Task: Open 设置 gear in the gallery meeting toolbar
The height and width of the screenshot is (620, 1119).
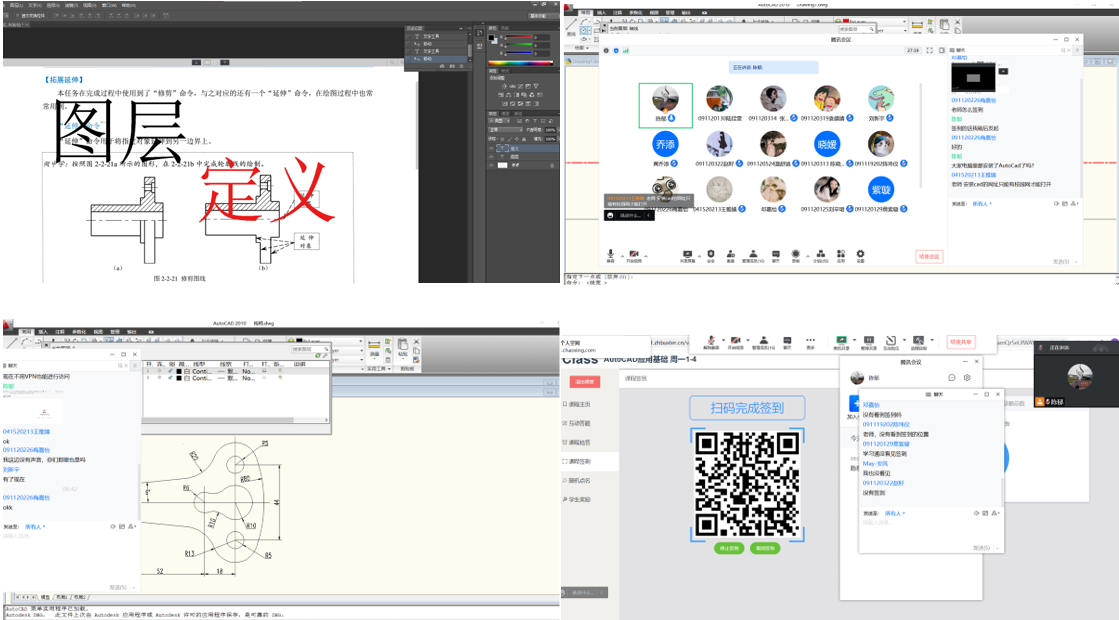Action: [x=861, y=255]
